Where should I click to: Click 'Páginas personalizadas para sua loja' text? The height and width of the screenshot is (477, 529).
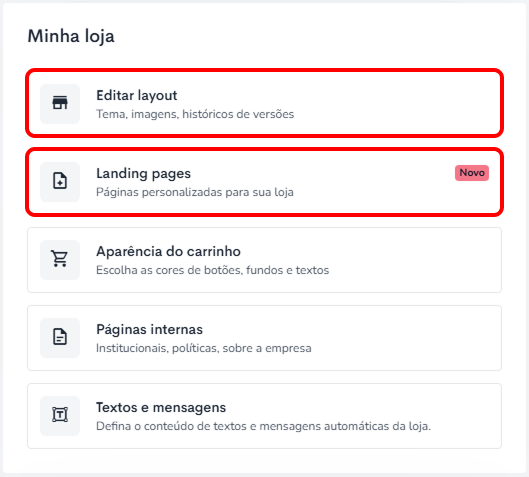tap(195, 192)
